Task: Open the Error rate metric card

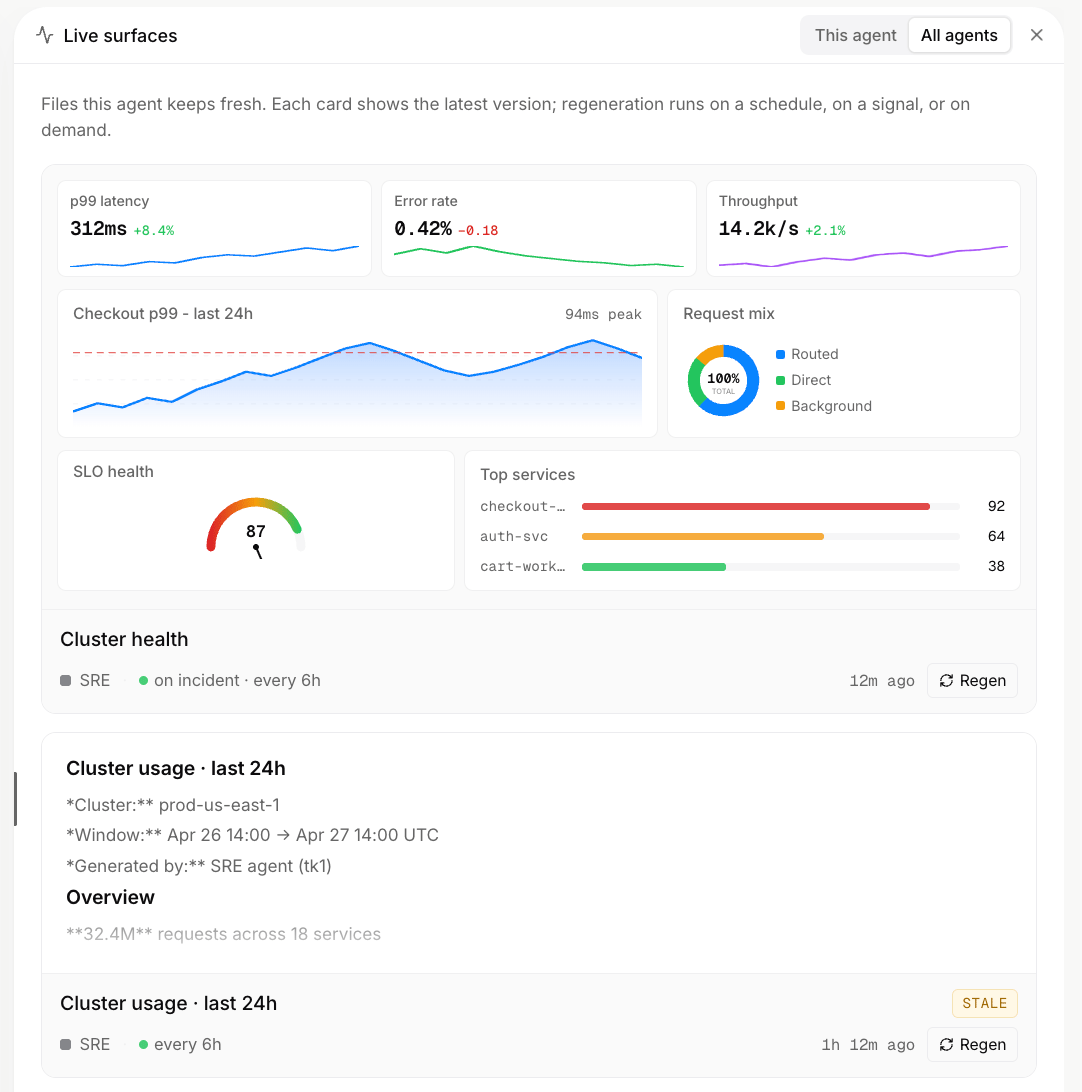Action: click(539, 229)
